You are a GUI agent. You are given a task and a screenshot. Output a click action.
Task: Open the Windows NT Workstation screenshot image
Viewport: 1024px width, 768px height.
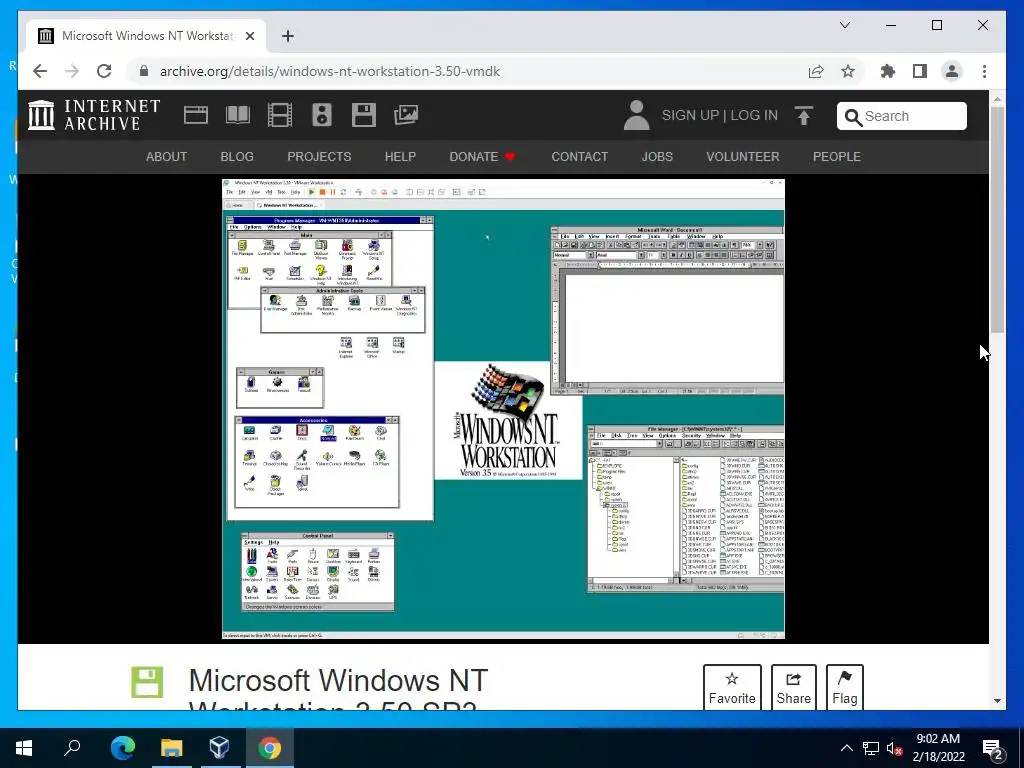coord(504,409)
